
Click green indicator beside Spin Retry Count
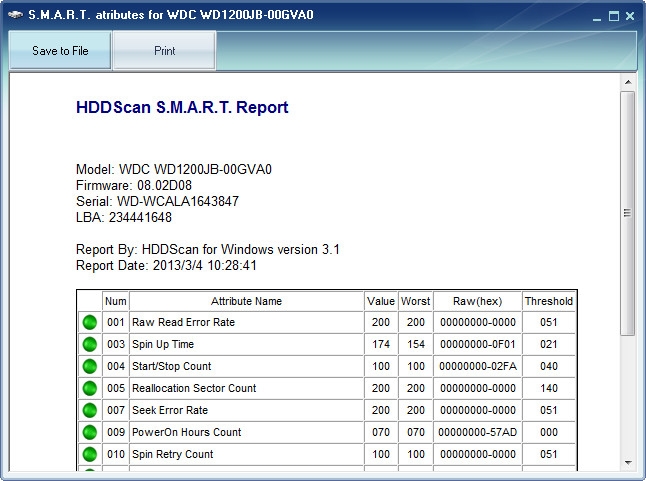click(89, 454)
